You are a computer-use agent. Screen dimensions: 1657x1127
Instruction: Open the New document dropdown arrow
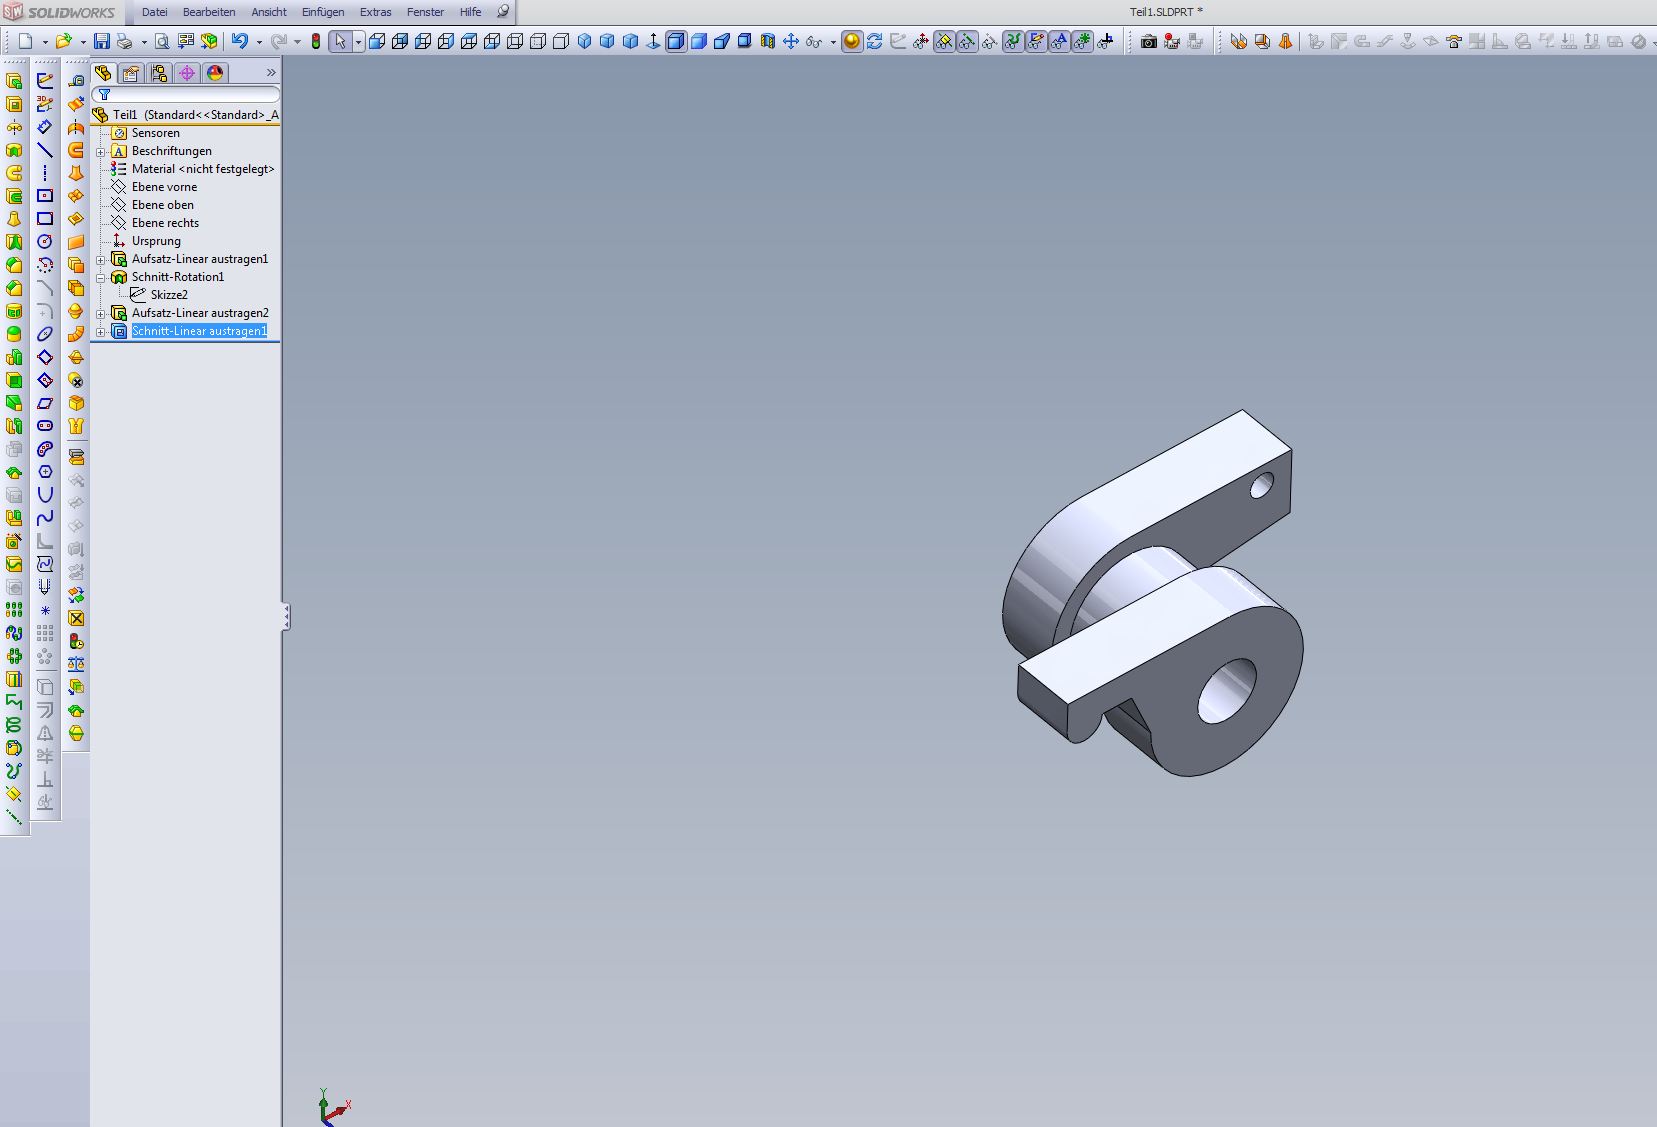pyautogui.click(x=45, y=42)
